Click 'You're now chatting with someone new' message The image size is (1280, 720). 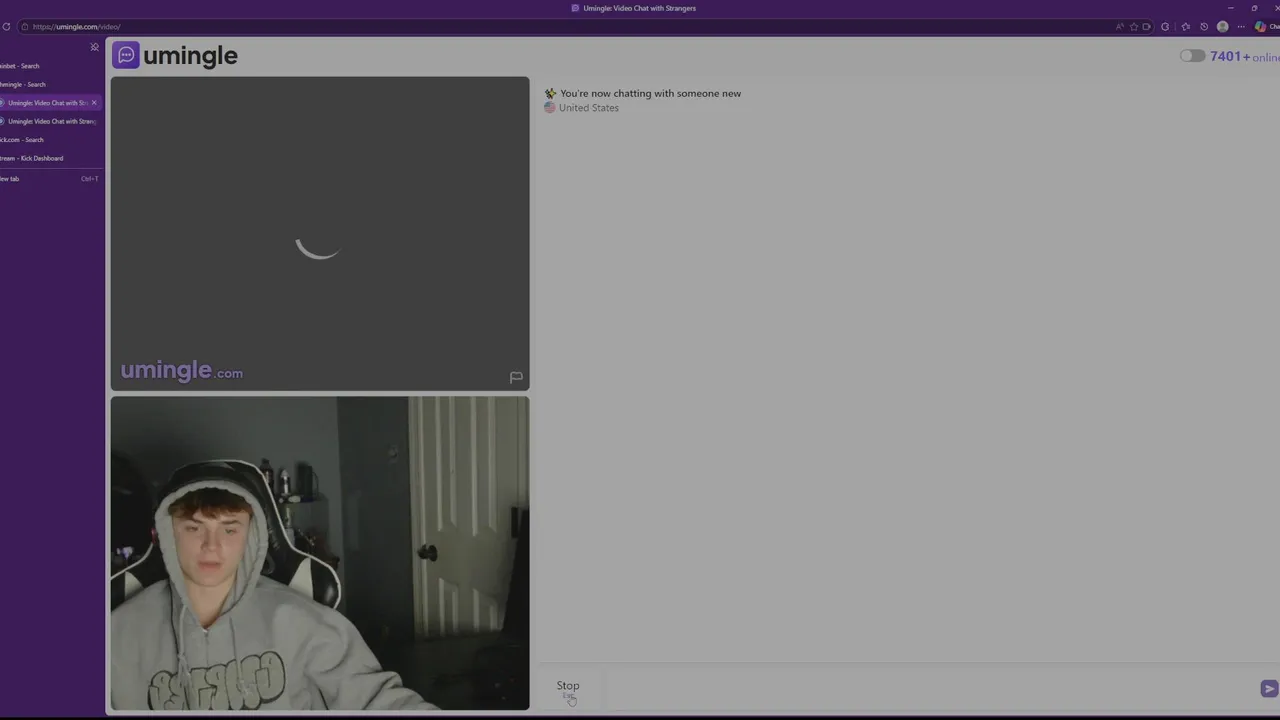click(650, 93)
